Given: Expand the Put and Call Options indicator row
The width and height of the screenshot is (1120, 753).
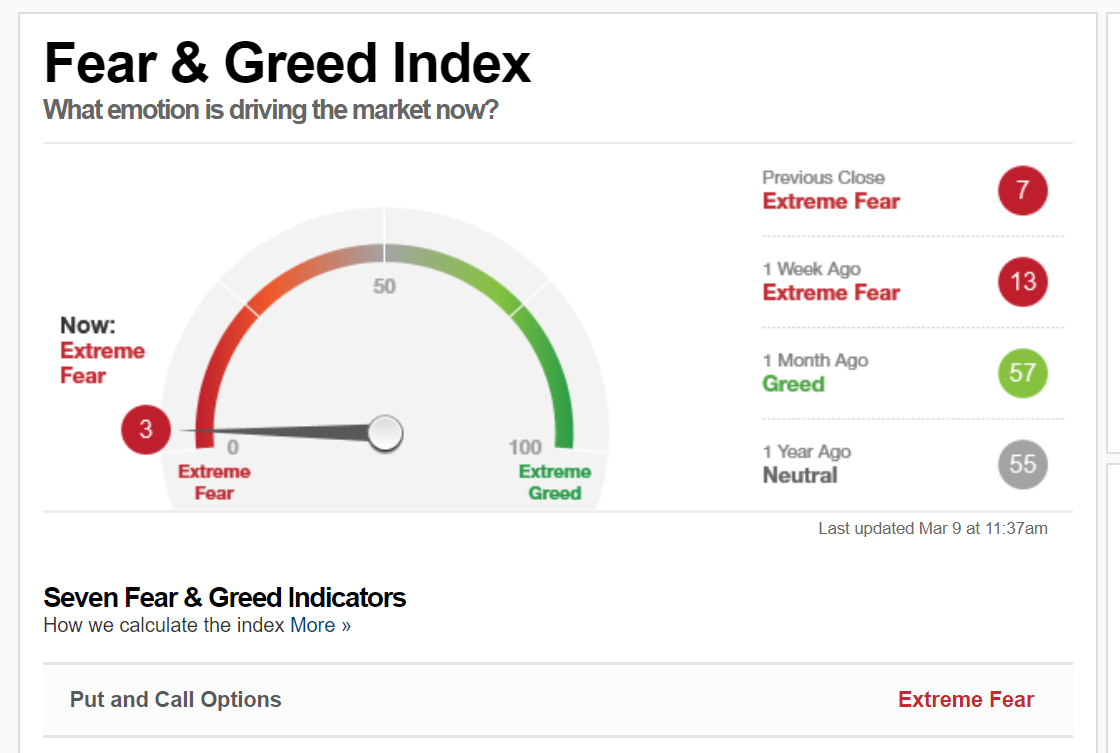Looking at the screenshot, I should click(175, 699).
